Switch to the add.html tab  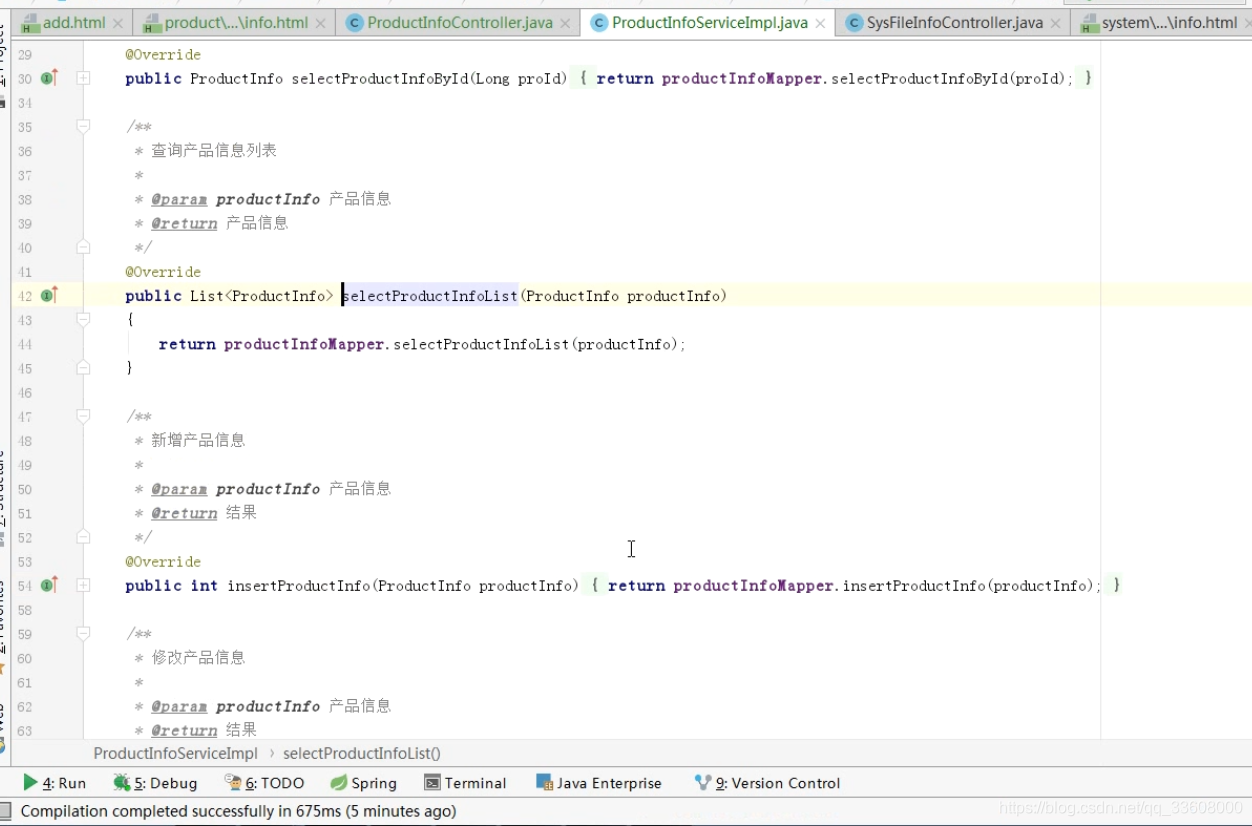pyautogui.click(x=74, y=22)
